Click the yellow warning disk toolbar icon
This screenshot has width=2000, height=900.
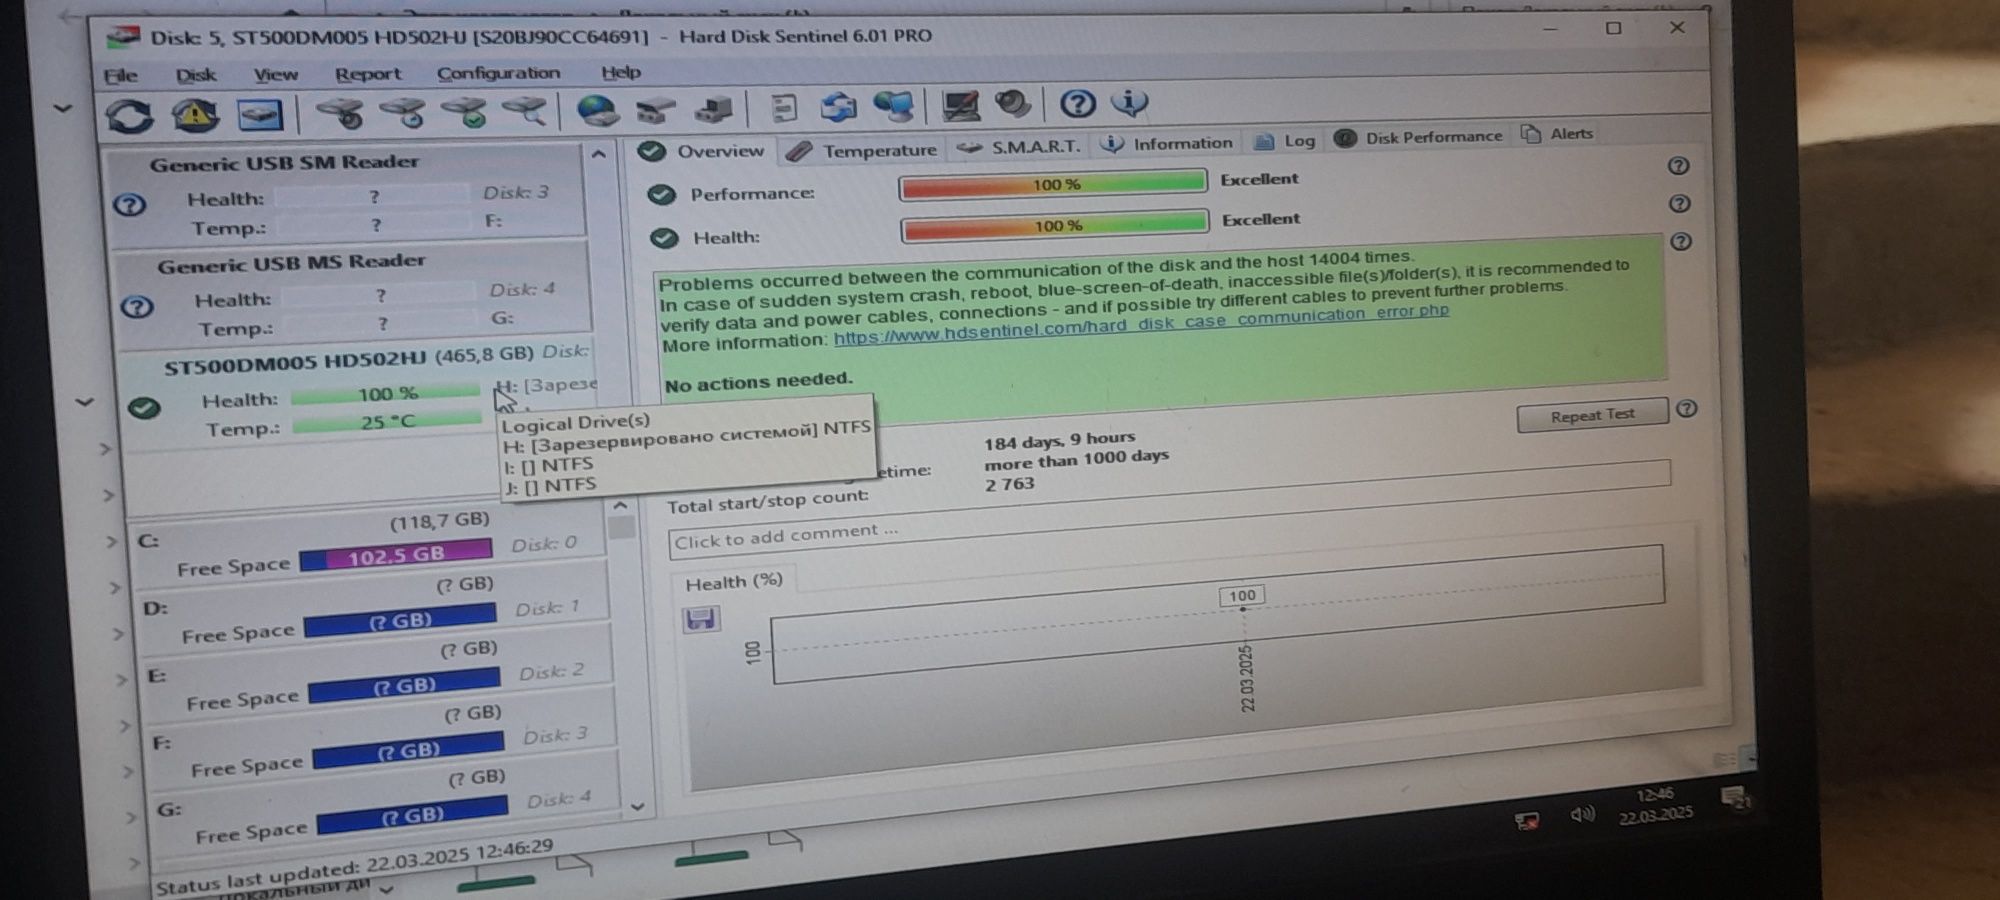(x=195, y=115)
